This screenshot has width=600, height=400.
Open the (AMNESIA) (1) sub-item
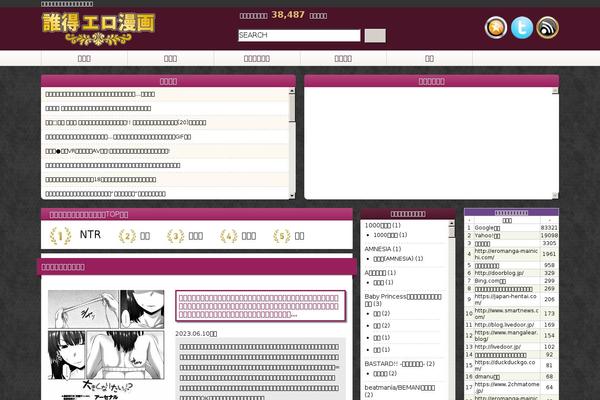[x=398, y=259]
